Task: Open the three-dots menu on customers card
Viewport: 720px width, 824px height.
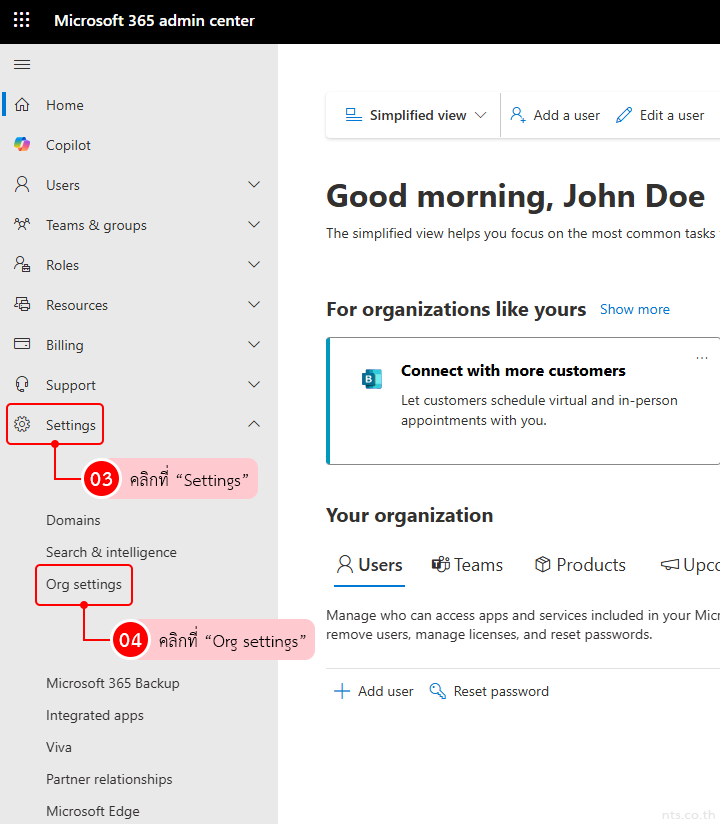Action: (x=702, y=358)
